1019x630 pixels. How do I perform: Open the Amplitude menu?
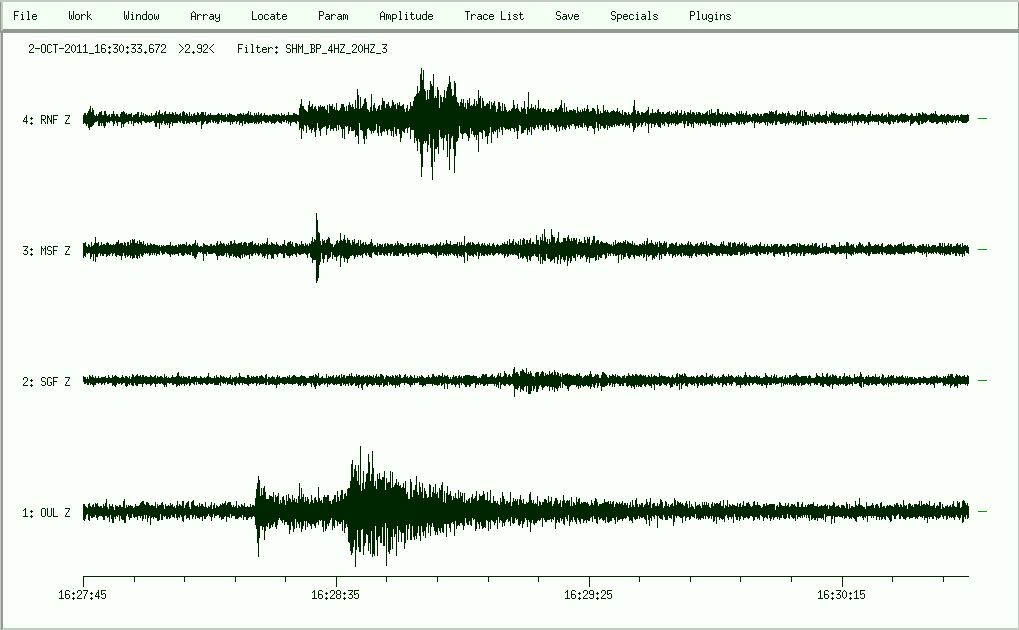coord(406,16)
